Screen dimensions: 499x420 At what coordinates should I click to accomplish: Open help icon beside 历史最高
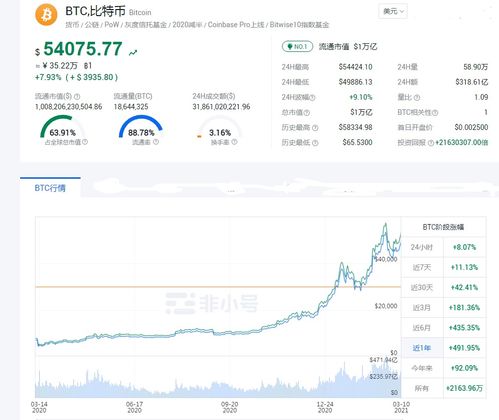pyautogui.click(x=315, y=128)
